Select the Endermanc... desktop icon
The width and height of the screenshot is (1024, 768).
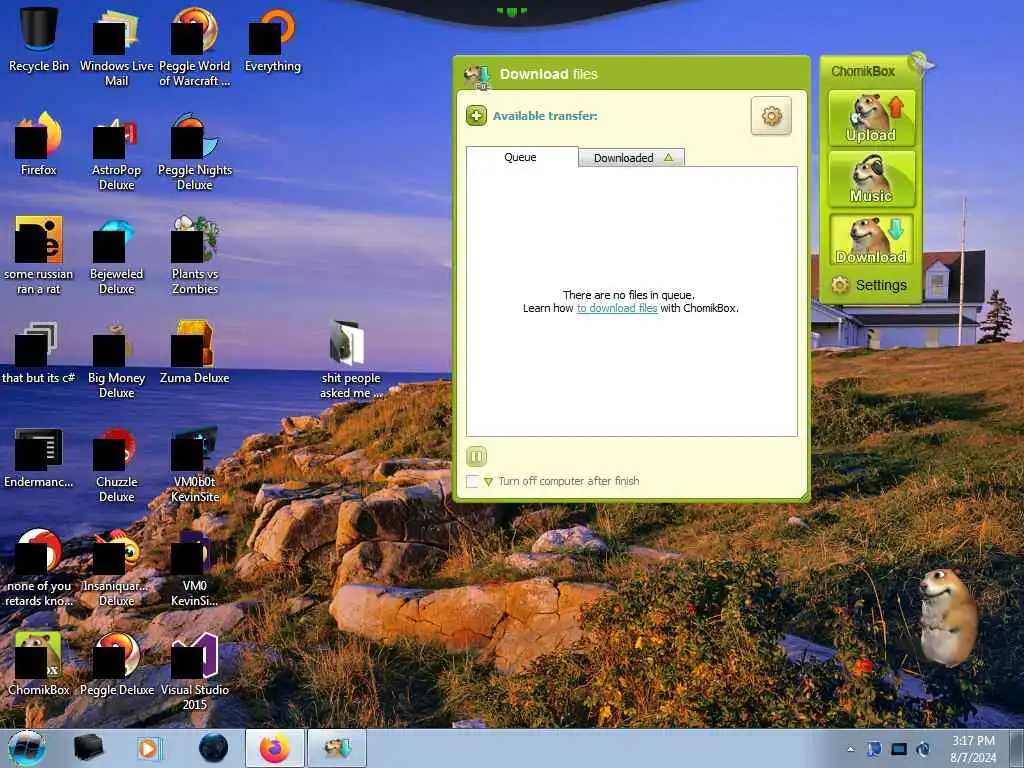coord(39,456)
